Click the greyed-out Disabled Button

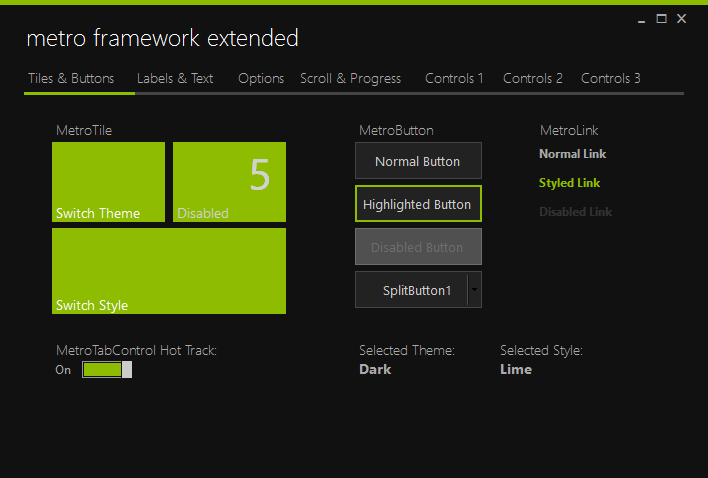click(418, 246)
